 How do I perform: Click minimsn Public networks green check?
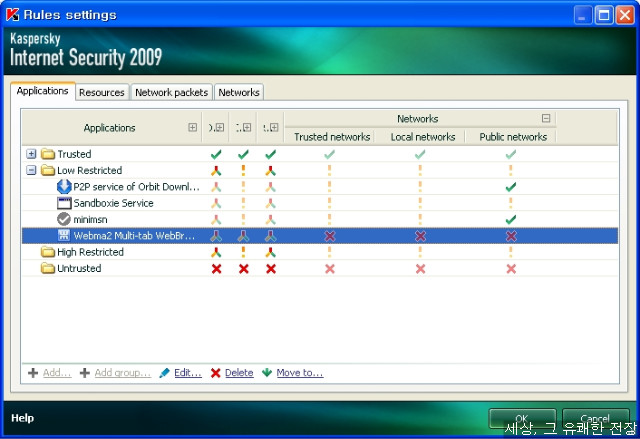click(511, 220)
